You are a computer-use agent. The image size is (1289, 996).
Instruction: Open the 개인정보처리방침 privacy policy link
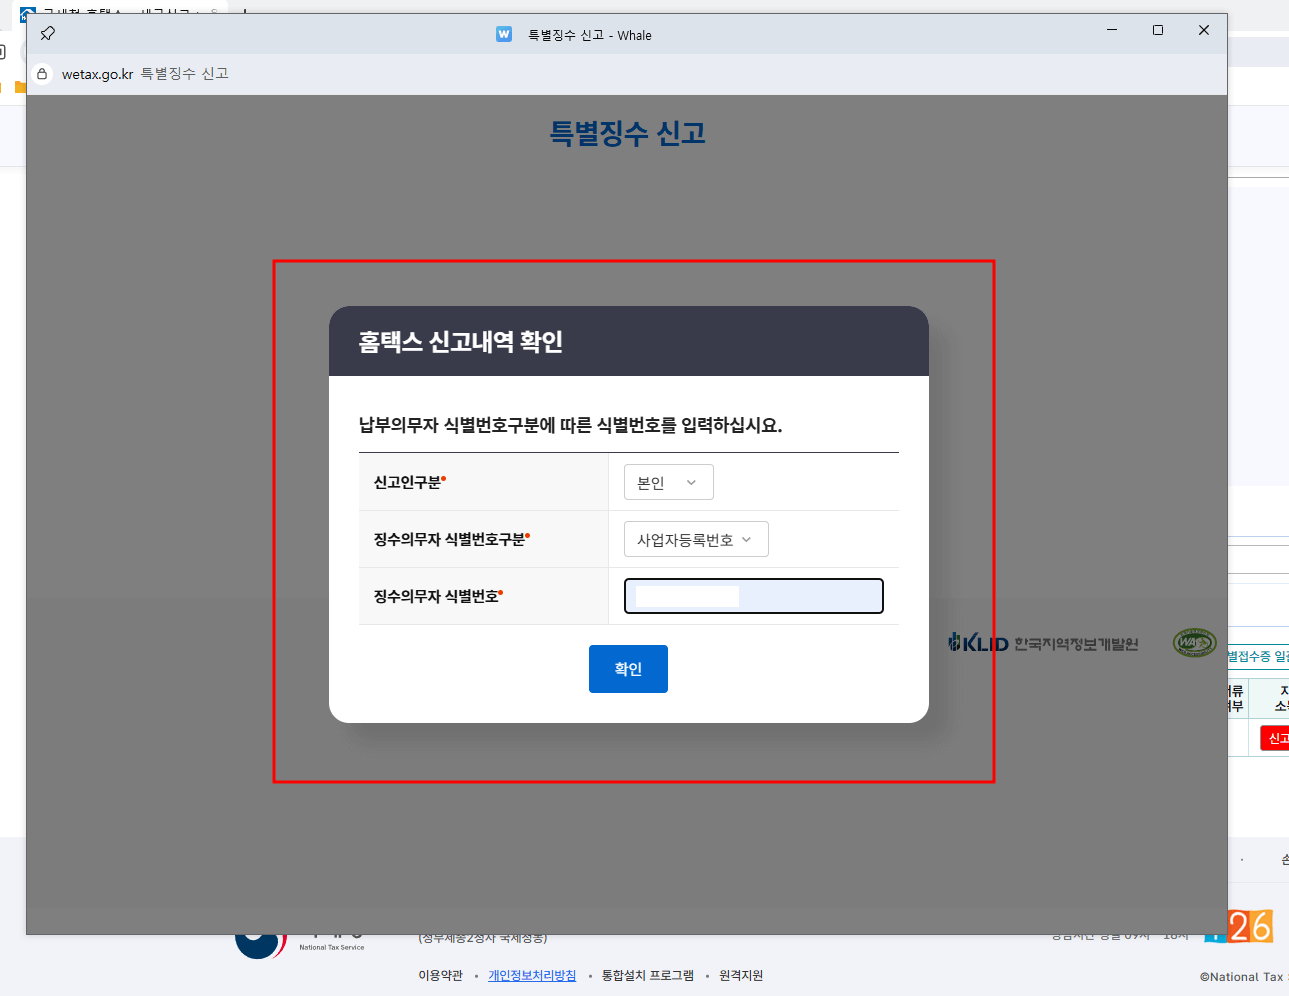(532, 975)
